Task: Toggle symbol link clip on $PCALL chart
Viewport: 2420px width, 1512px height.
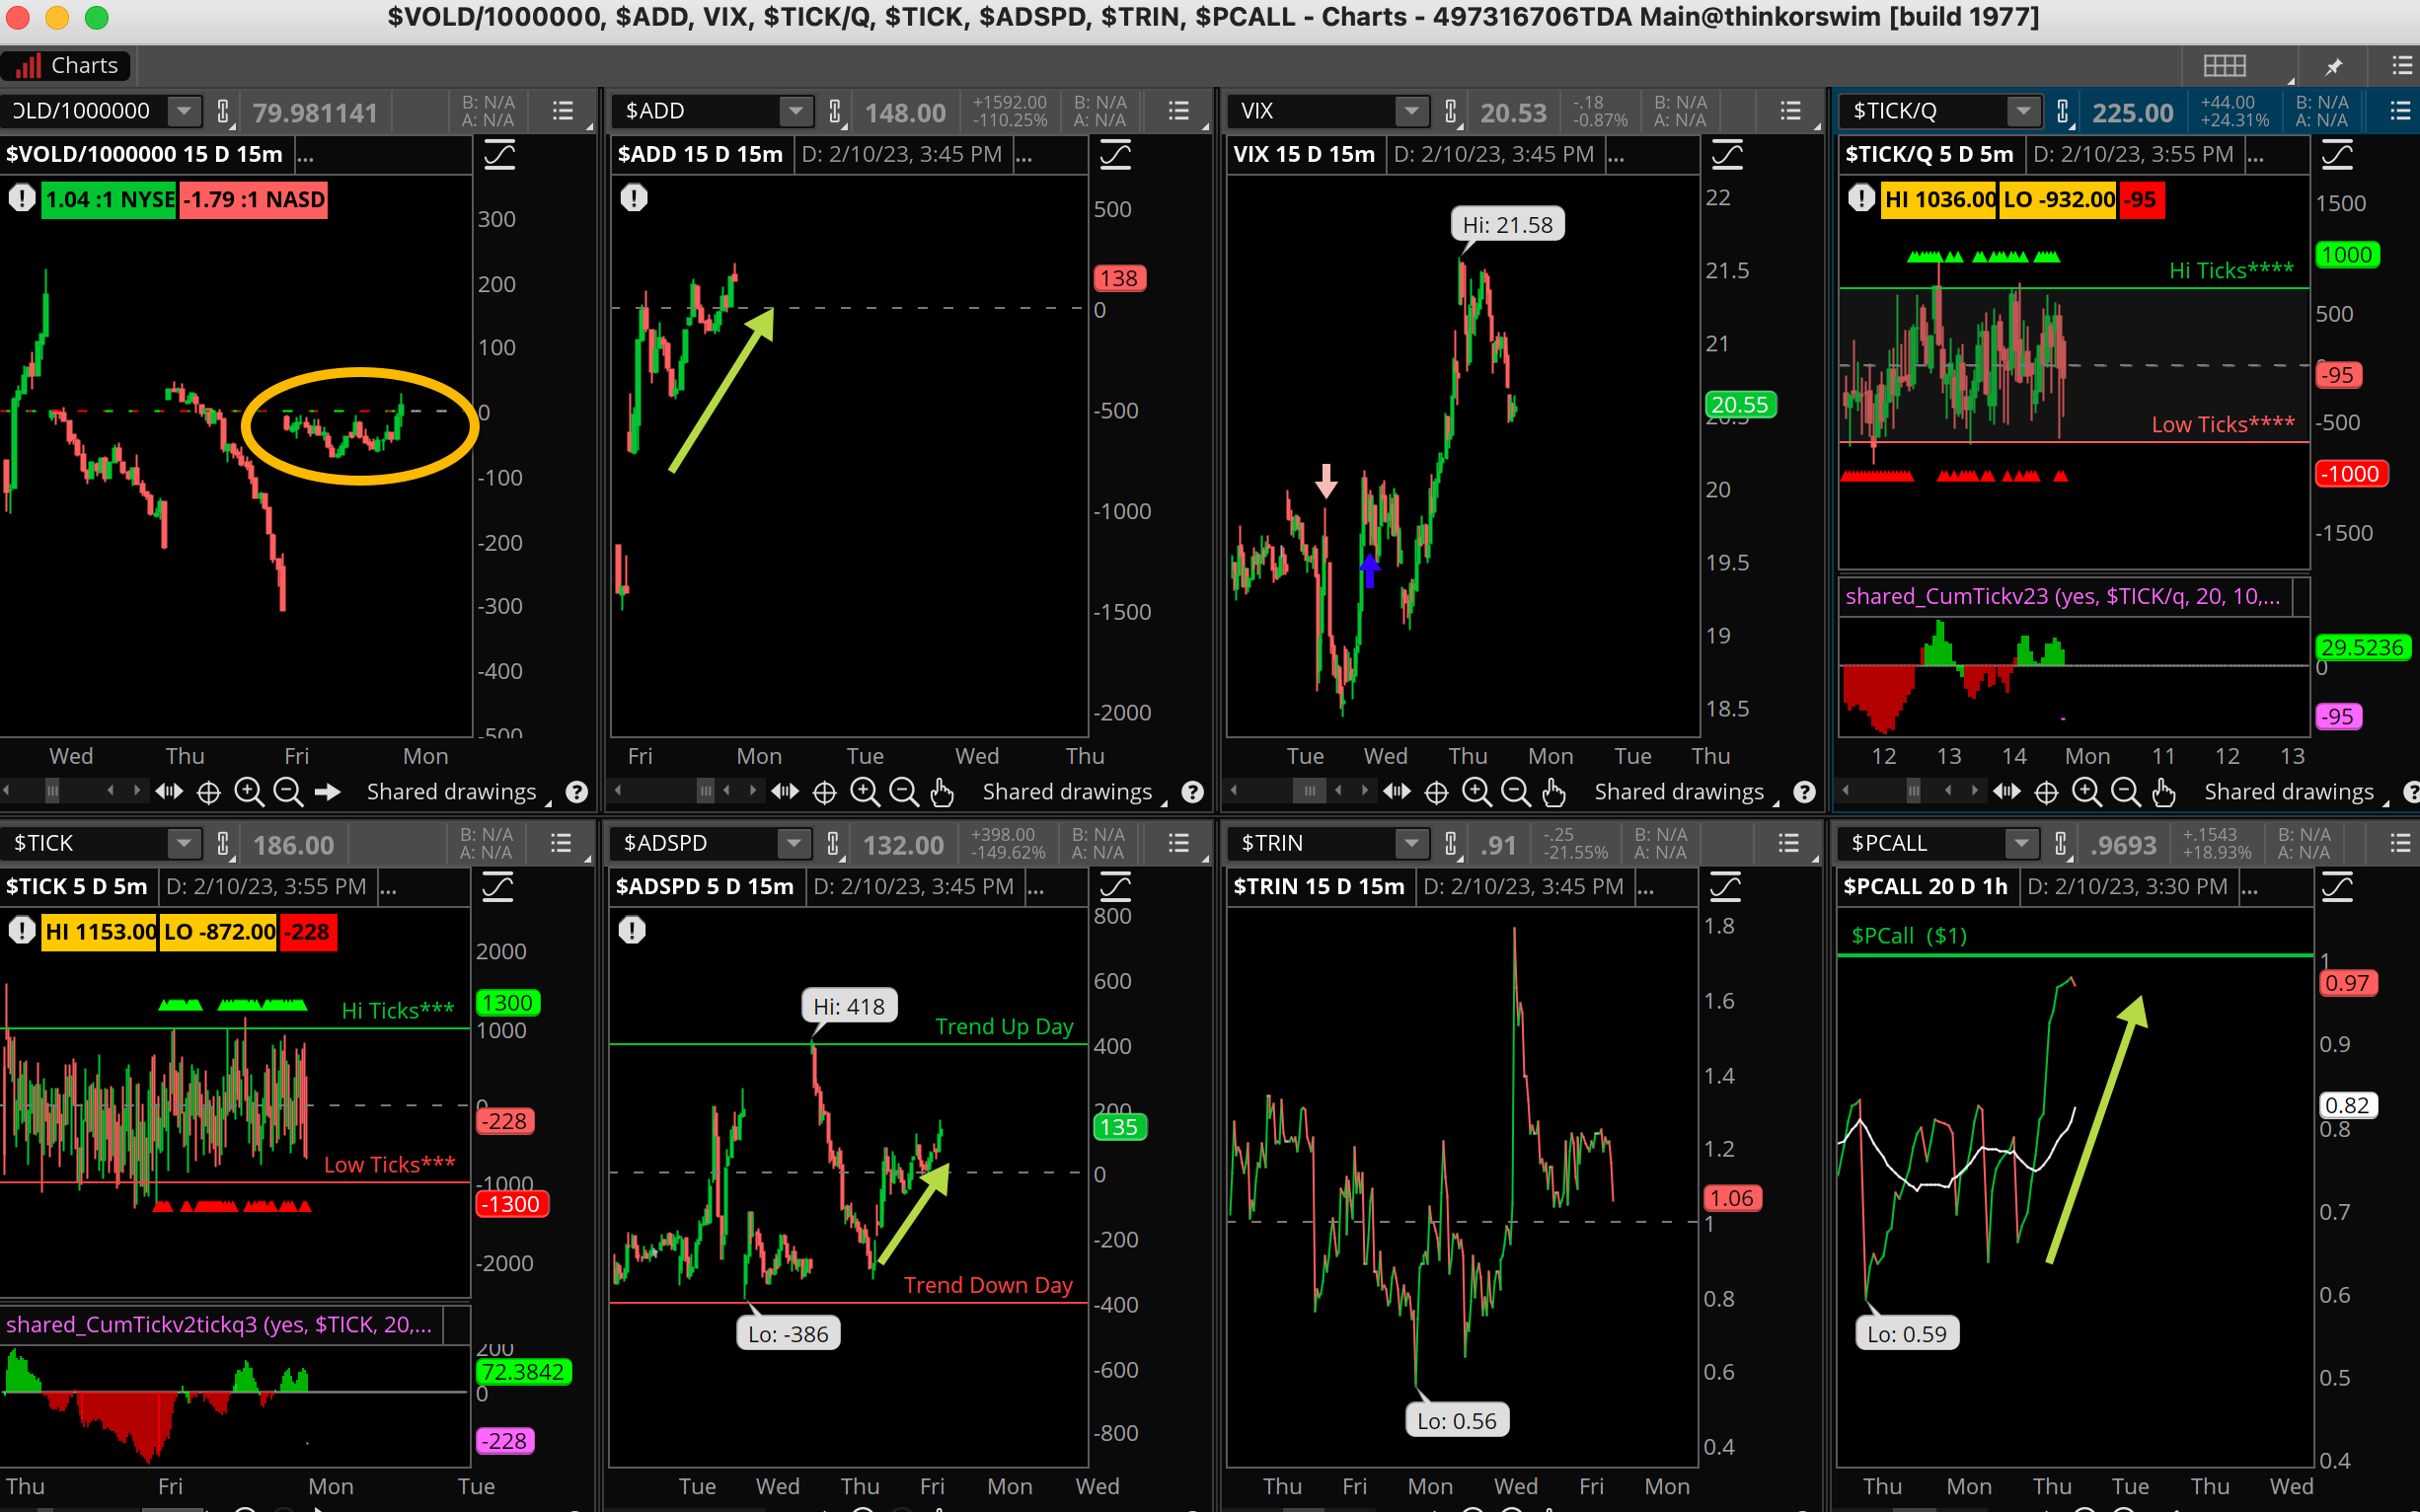Action: click(x=2061, y=843)
